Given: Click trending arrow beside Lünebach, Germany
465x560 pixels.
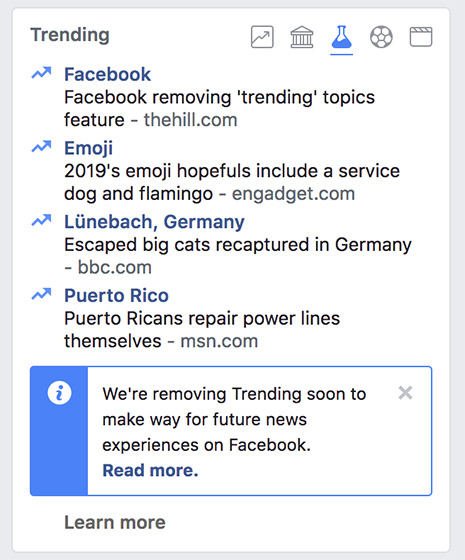Looking at the screenshot, I should click(x=41, y=220).
